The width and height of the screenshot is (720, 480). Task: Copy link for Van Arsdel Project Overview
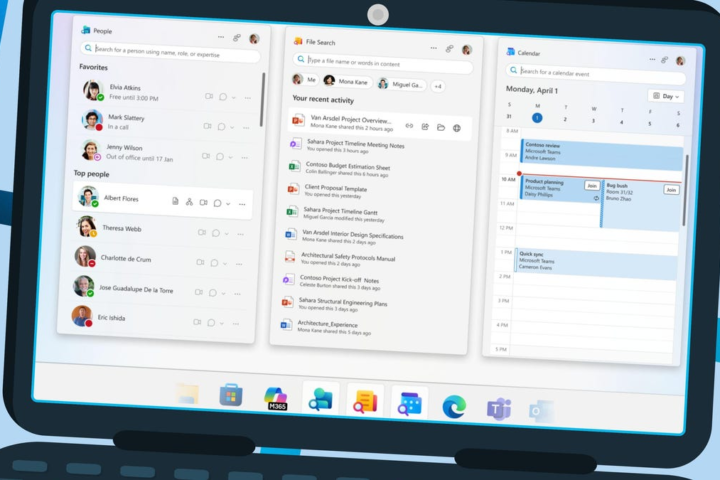point(409,126)
